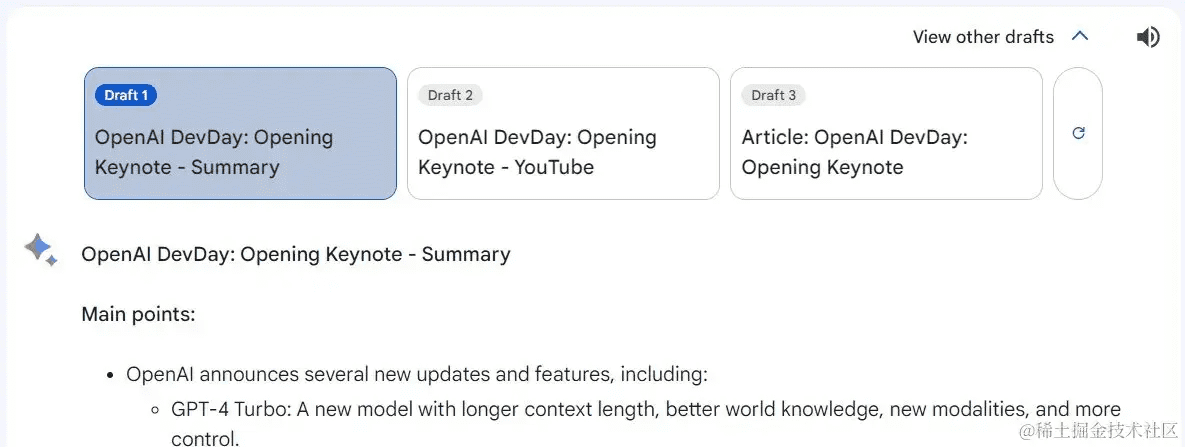Image resolution: width=1185 pixels, height=447 pixels.
Task: Click the narrow card holding regenerate button
Action: pos(1078,133)
